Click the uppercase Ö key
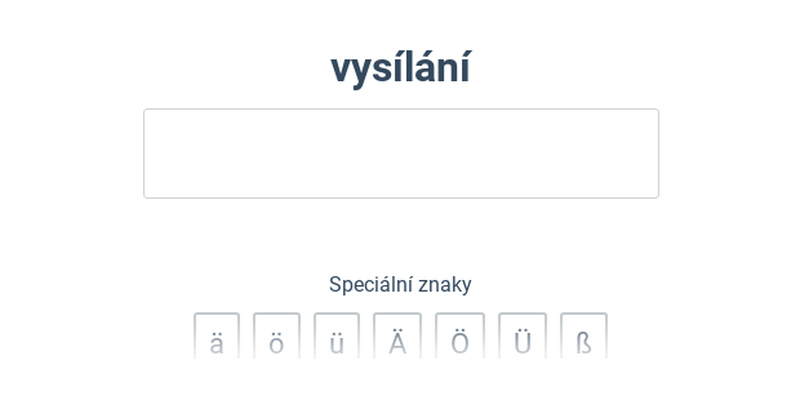Screen dimensions: 800x400 460,338
